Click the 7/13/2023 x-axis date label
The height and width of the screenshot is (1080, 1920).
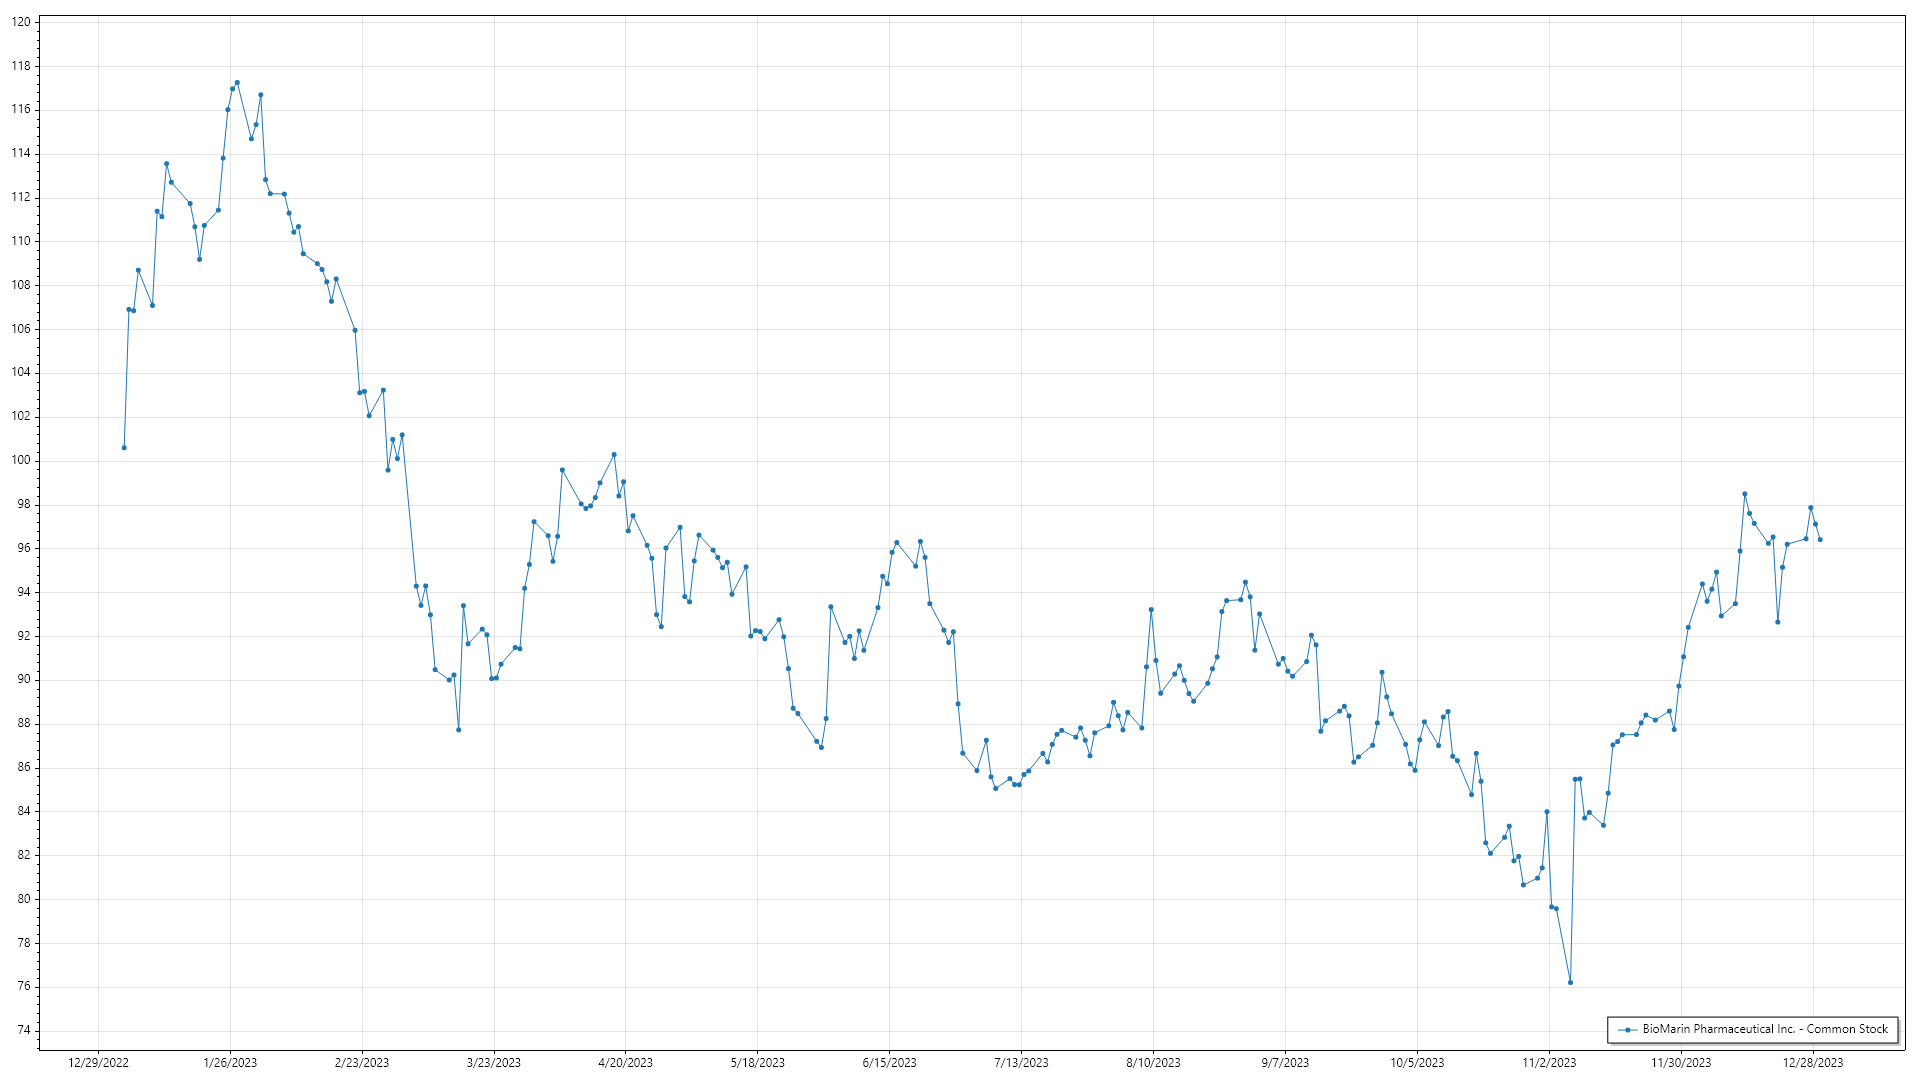(1021, 1063)
